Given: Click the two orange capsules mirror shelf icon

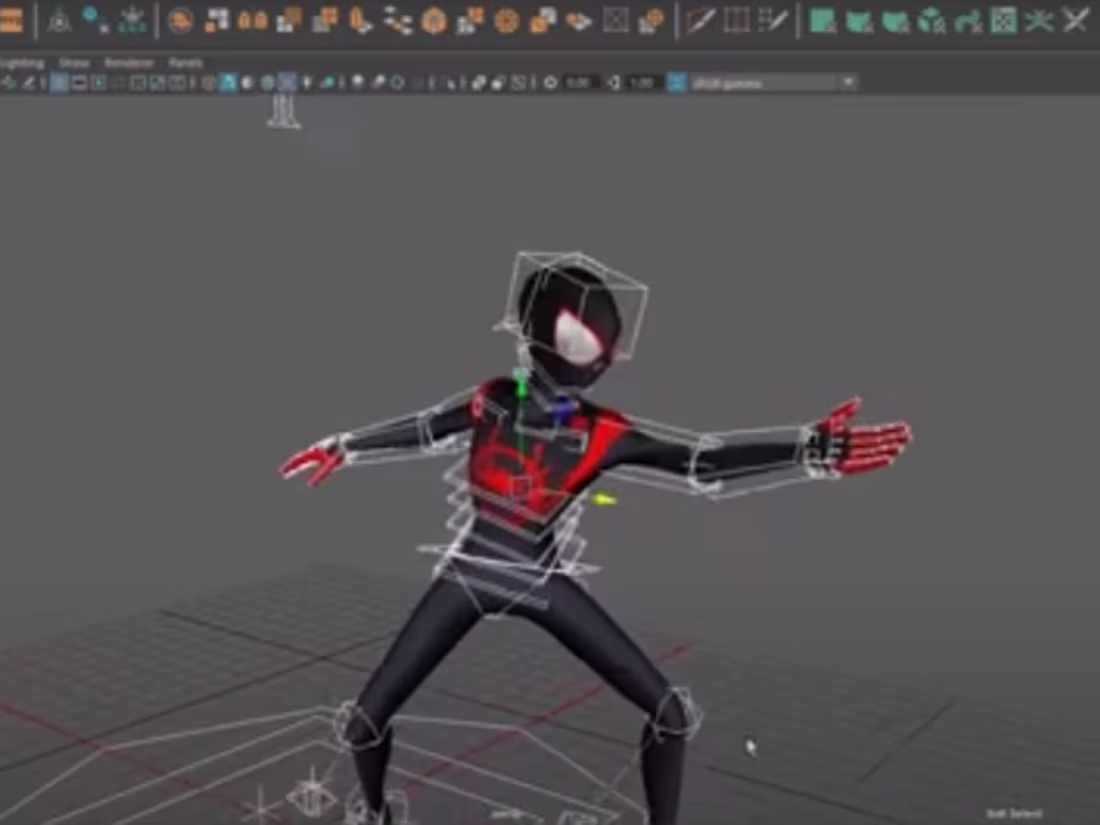Looking at the screenshot, I should (253, 20).
